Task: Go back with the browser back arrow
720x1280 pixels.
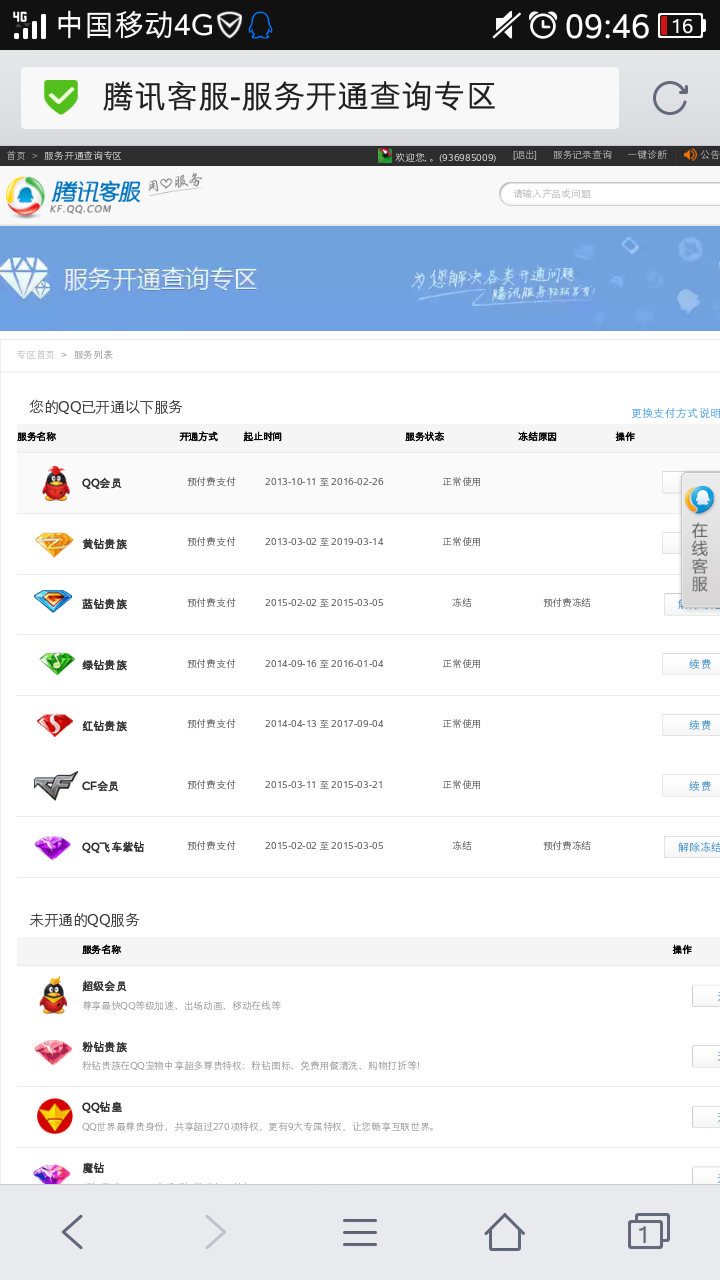Action: (72, 1232)
